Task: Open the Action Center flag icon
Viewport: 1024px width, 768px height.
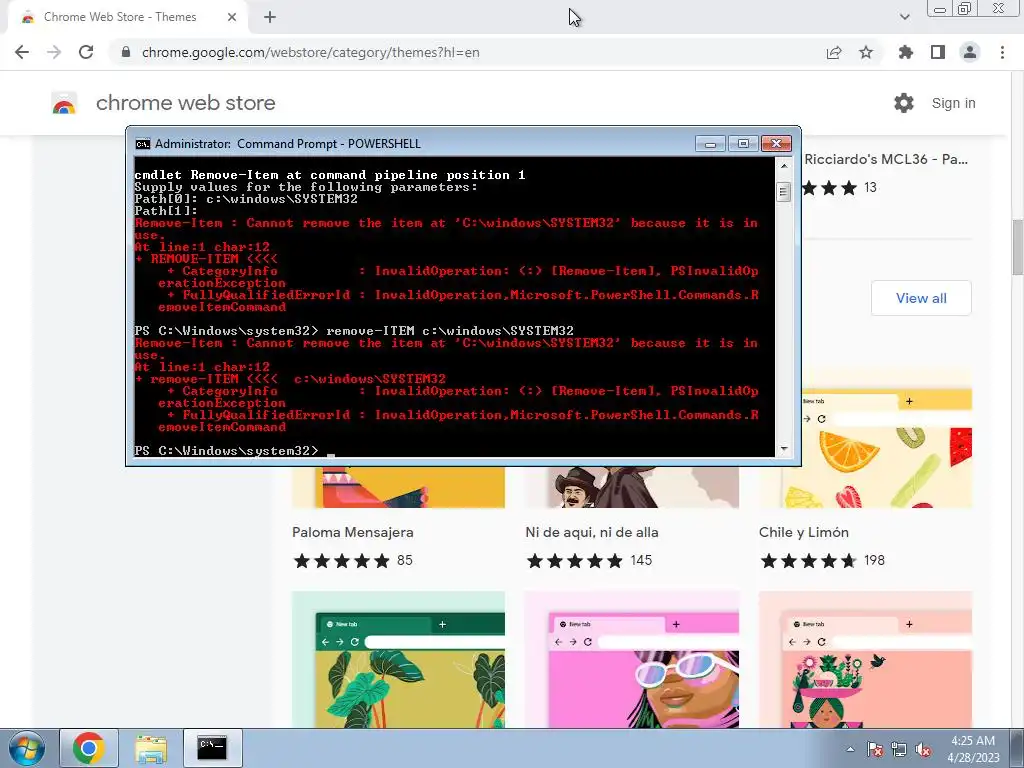Action: click(875, 749)
